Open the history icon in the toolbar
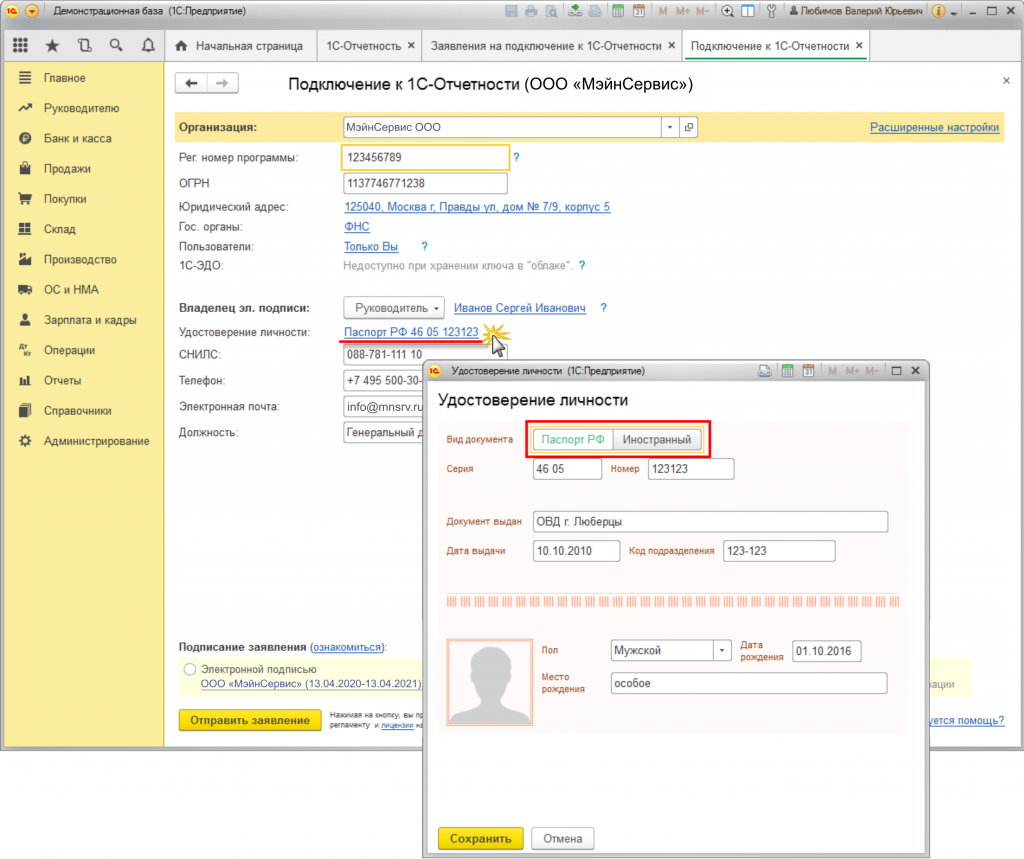This screenshot has height=859, width=1024. (84, 46)
